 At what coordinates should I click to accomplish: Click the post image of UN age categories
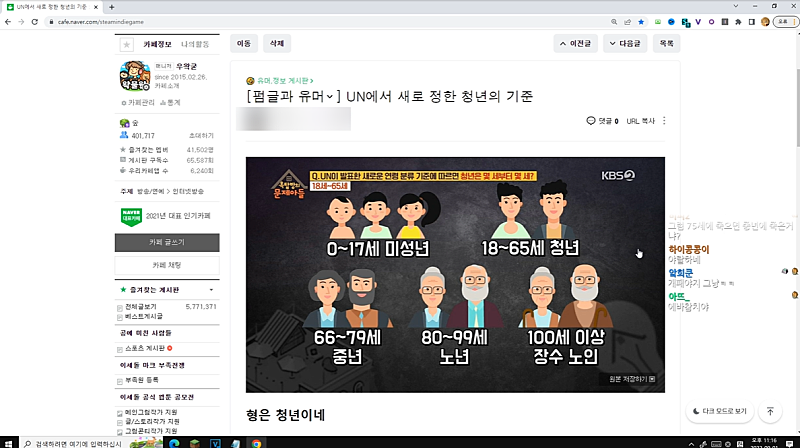tap(455, 275)
